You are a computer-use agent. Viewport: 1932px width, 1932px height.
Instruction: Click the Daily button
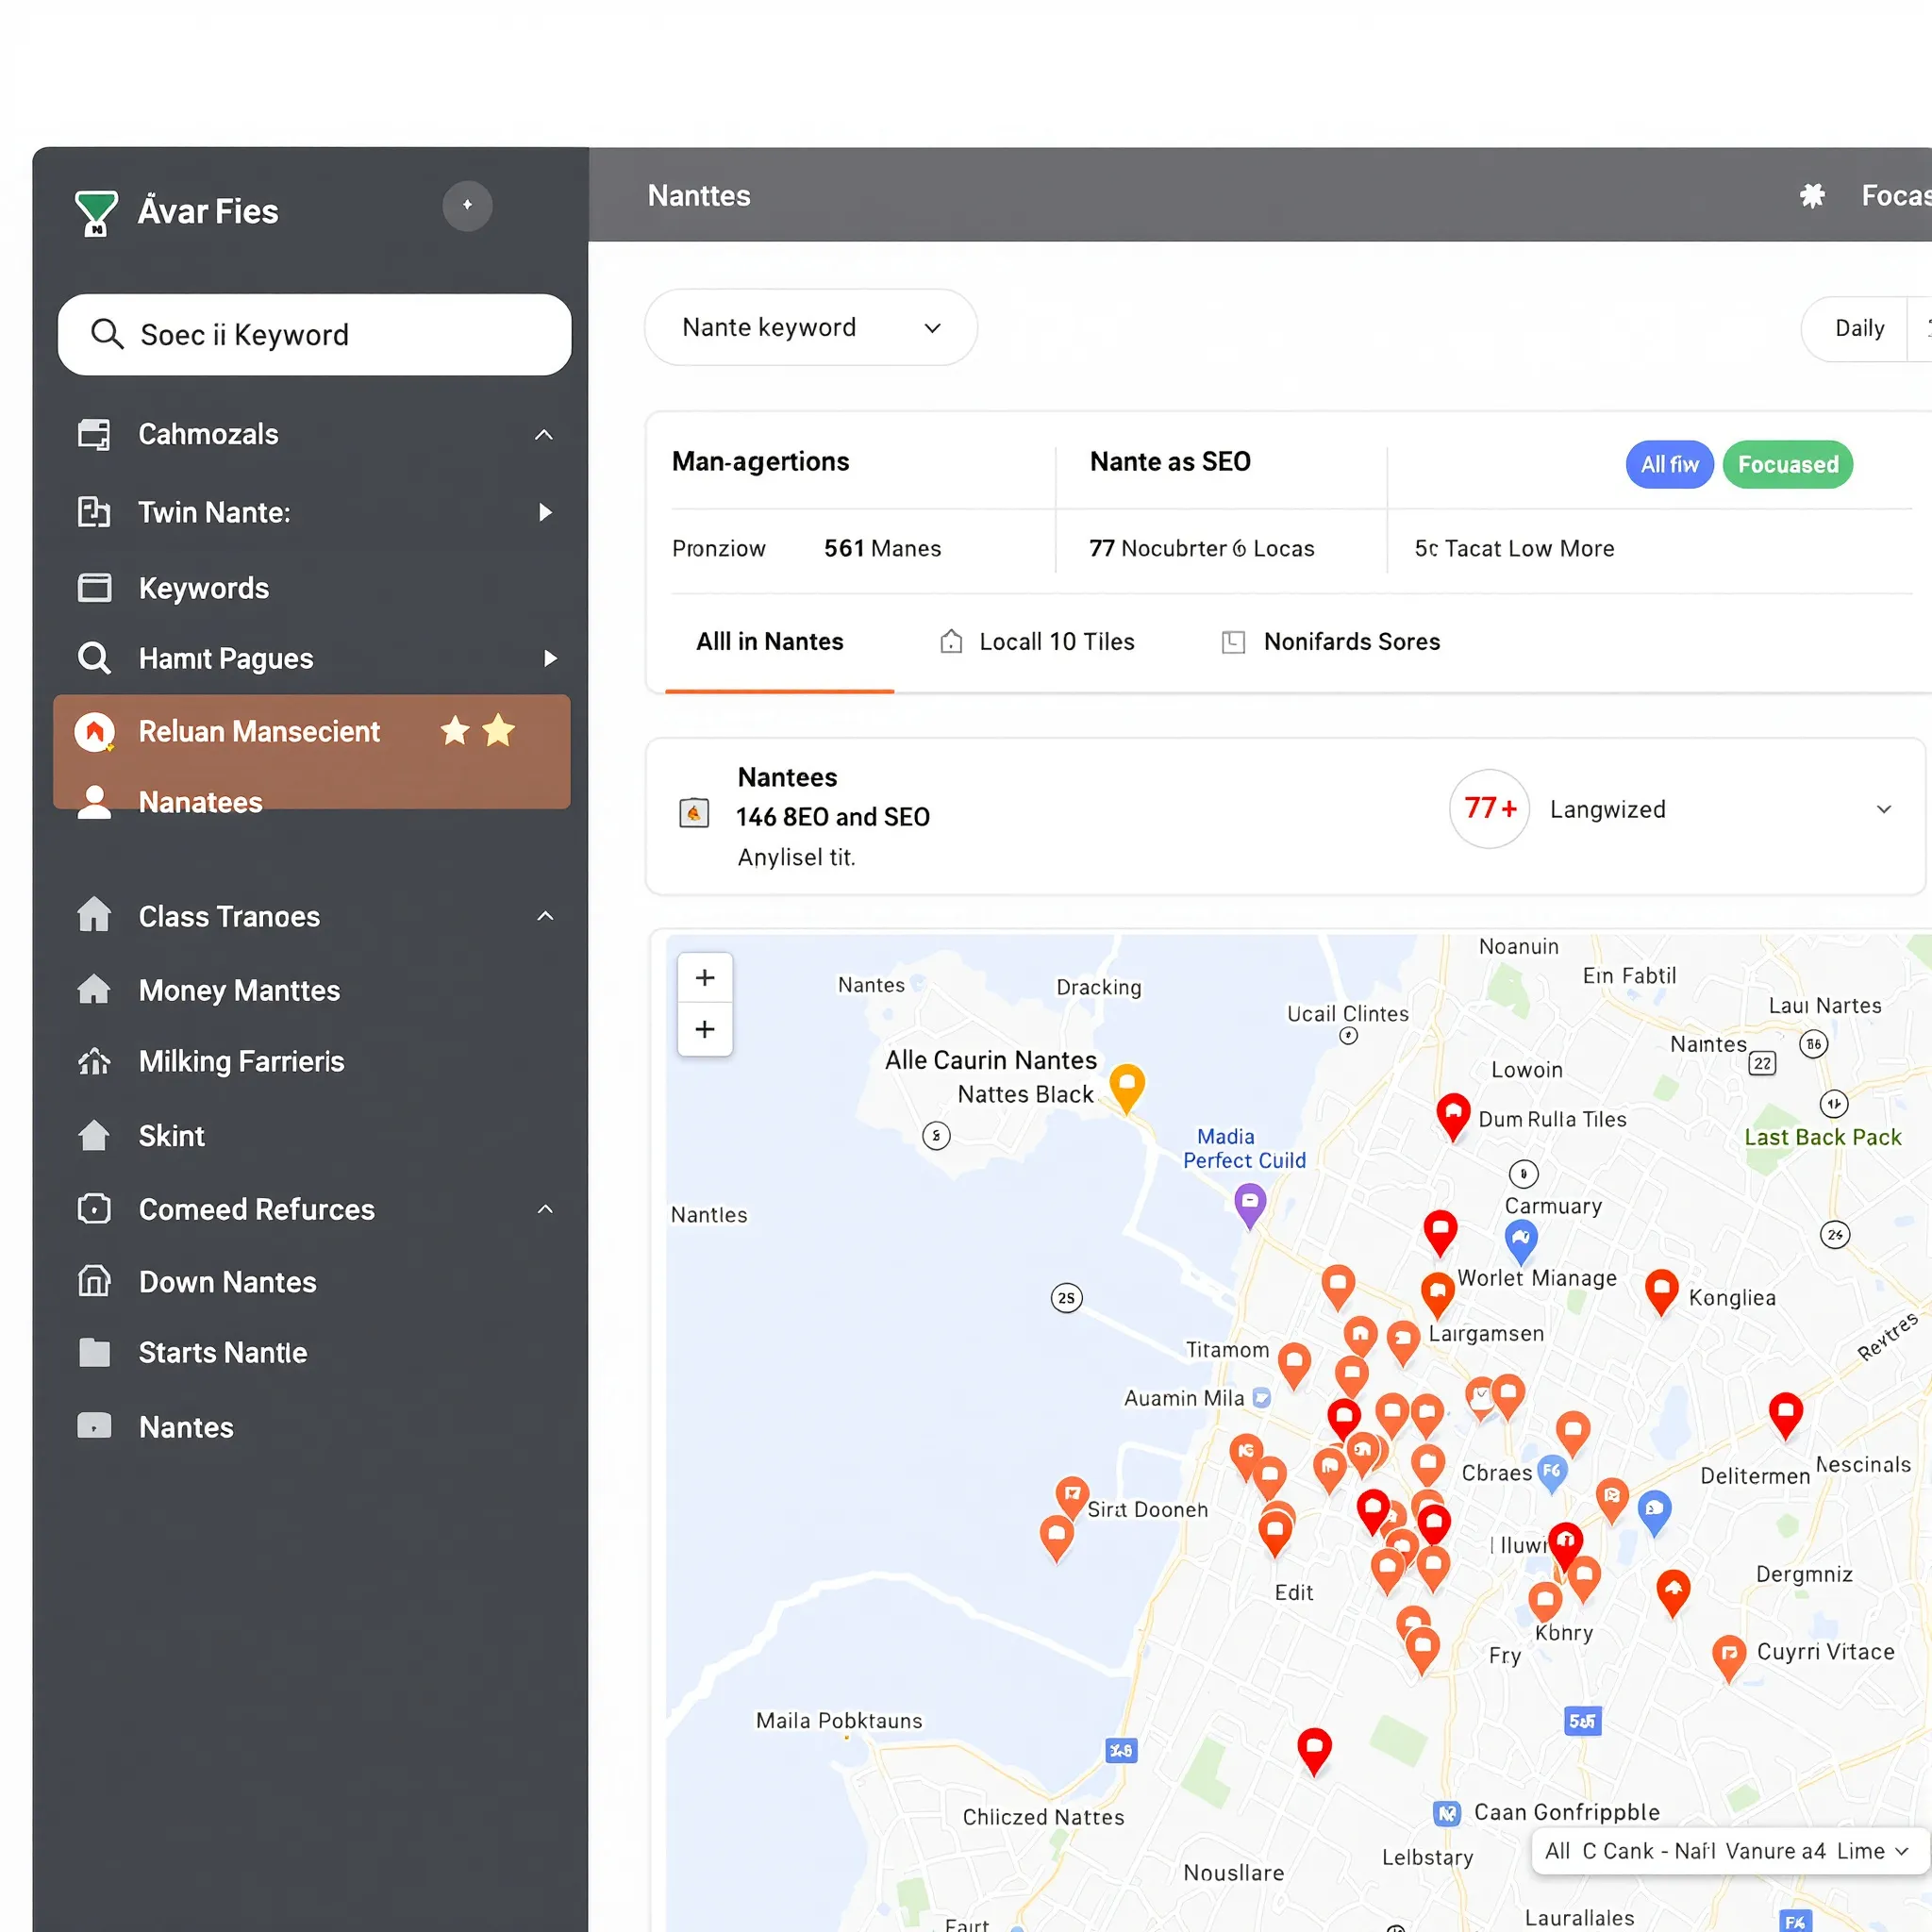(1859, 328)
